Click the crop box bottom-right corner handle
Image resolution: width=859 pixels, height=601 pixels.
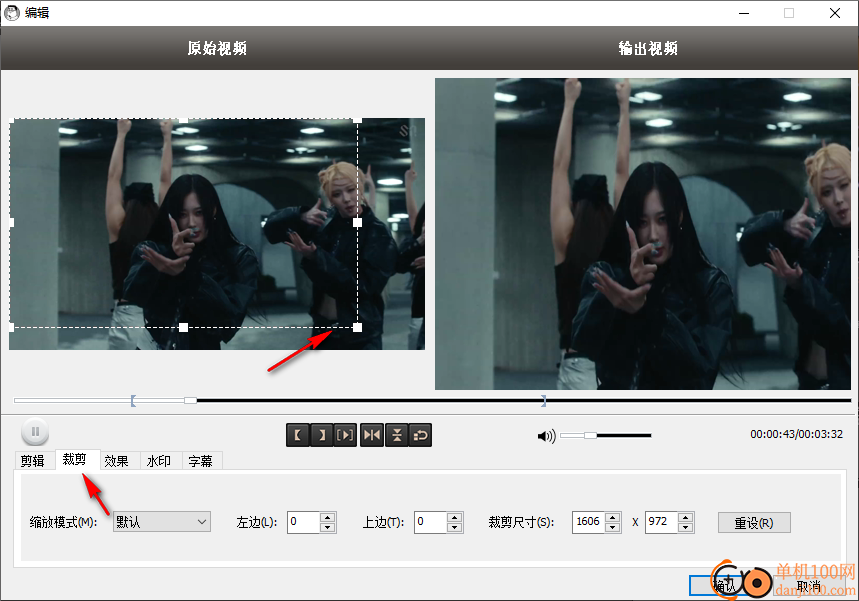pos(357,328)
